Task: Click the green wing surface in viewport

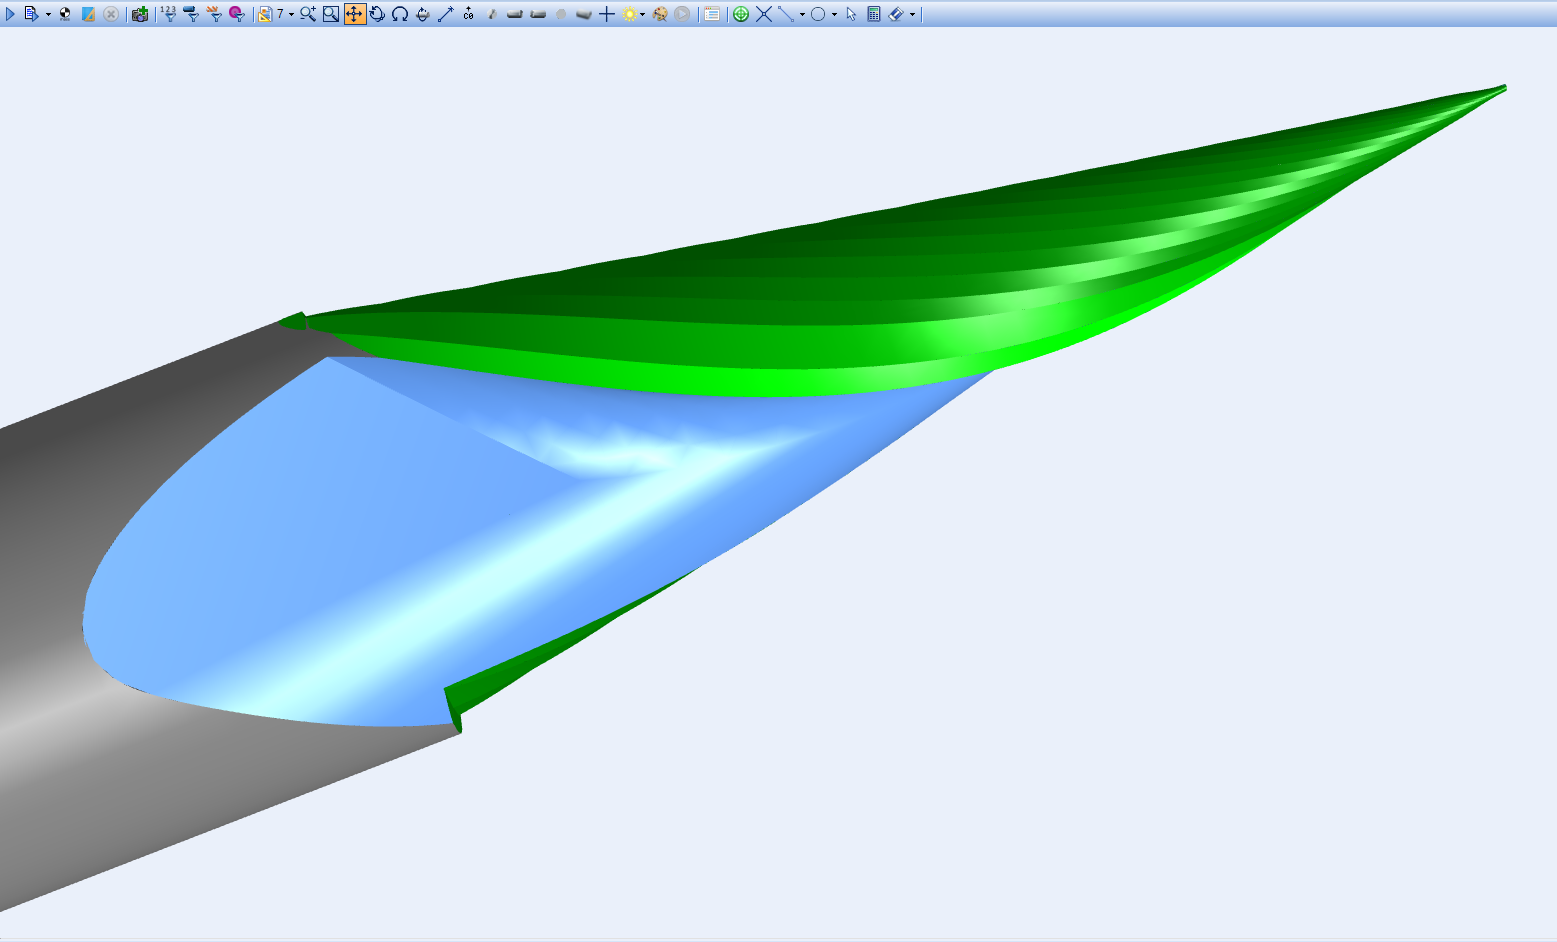Action: click(x=900, y=280)
